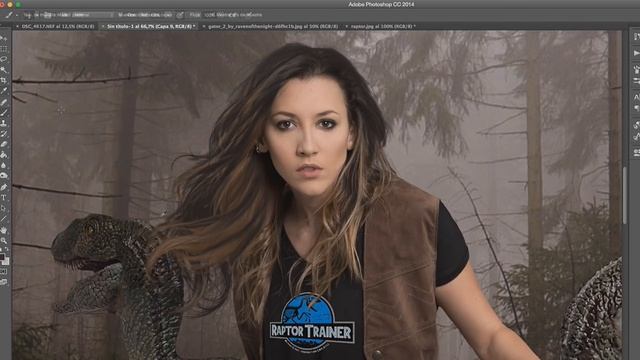Viewport: 640px width, 360px height.
Task: Select the Paint Bucket tool
Action: 4,155
